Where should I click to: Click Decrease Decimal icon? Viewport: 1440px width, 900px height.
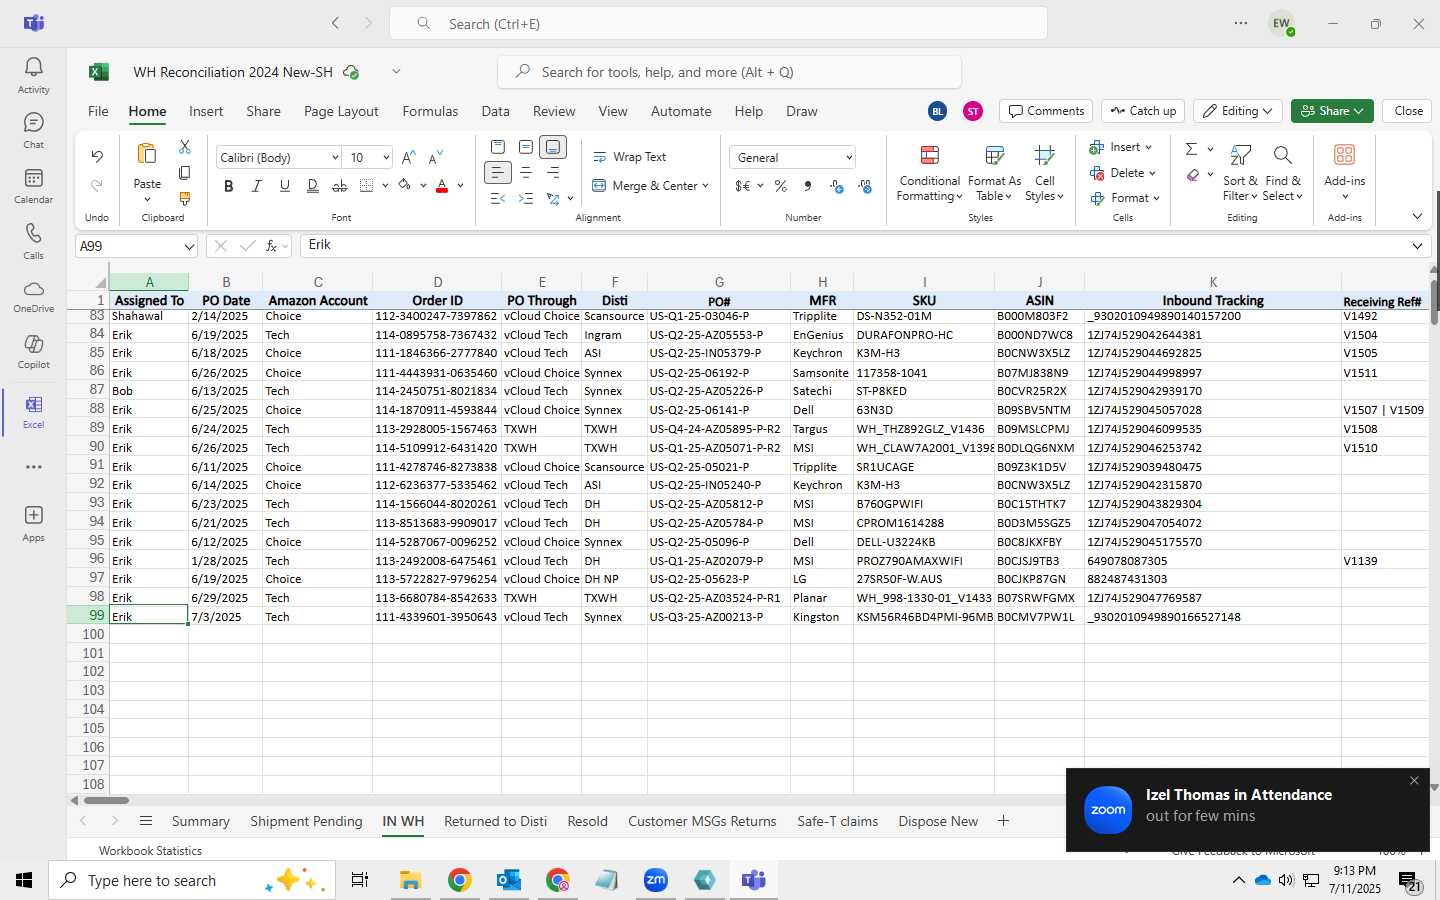pos(865,186)
